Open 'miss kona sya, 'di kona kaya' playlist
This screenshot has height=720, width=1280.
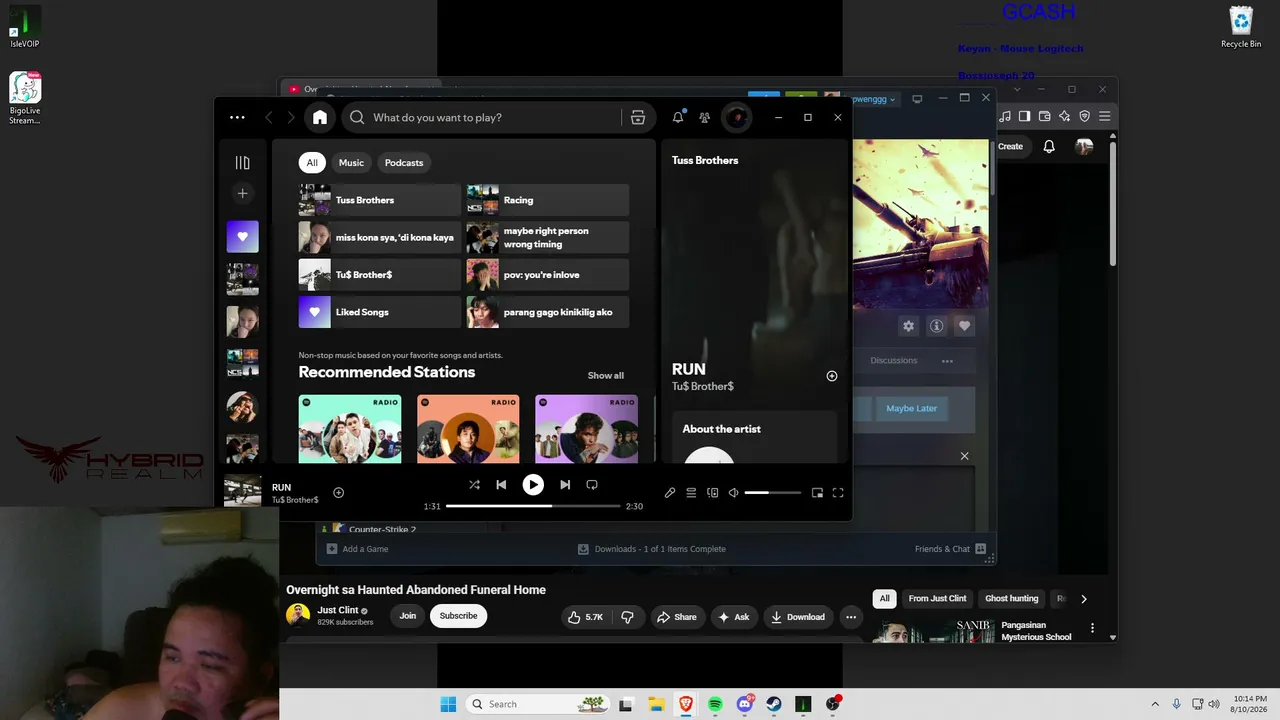380,237
